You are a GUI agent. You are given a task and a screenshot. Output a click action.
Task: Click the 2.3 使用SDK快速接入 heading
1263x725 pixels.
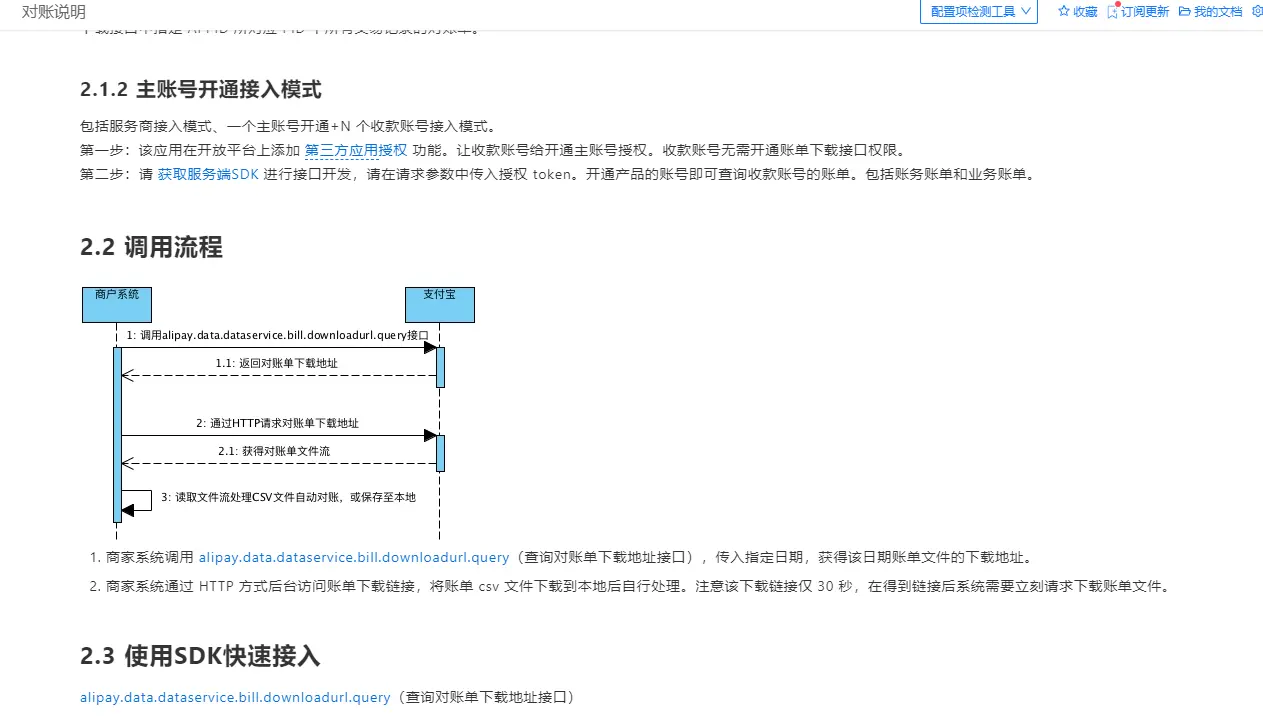coord(200,656)
